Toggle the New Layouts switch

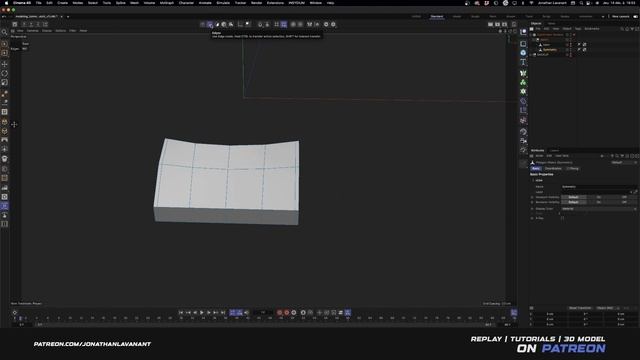pos(635,17)
